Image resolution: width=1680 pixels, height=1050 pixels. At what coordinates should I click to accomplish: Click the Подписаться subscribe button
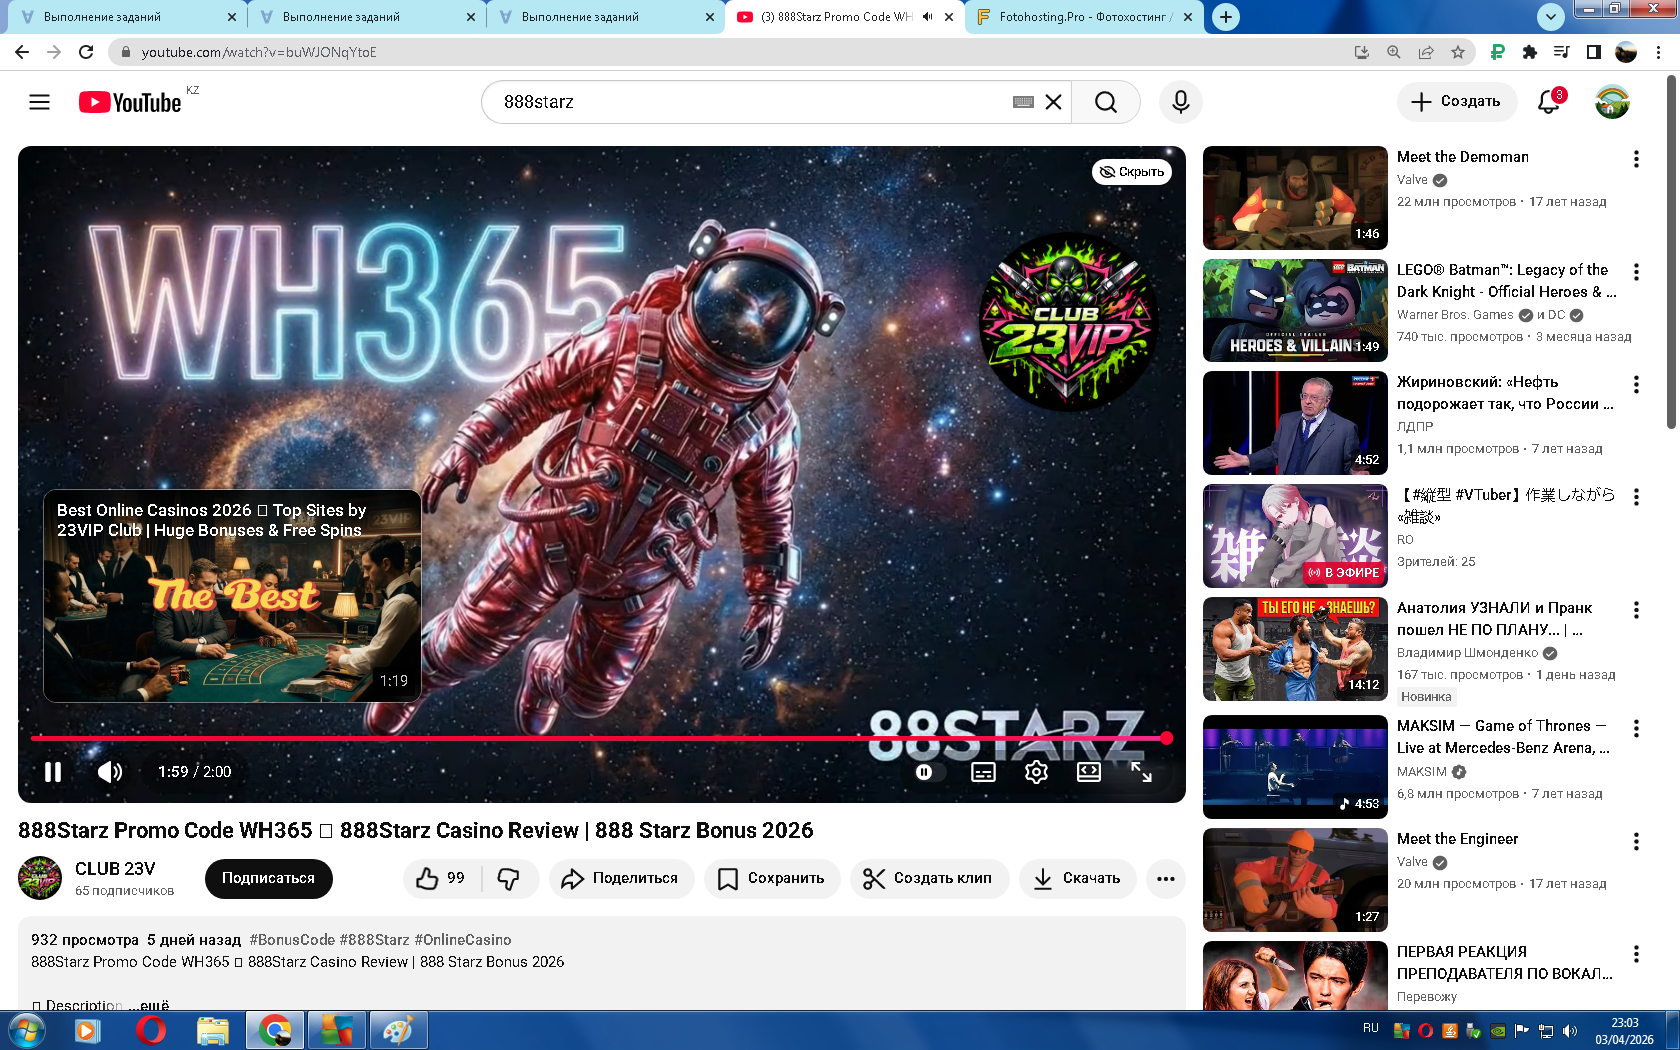(268, 878)
